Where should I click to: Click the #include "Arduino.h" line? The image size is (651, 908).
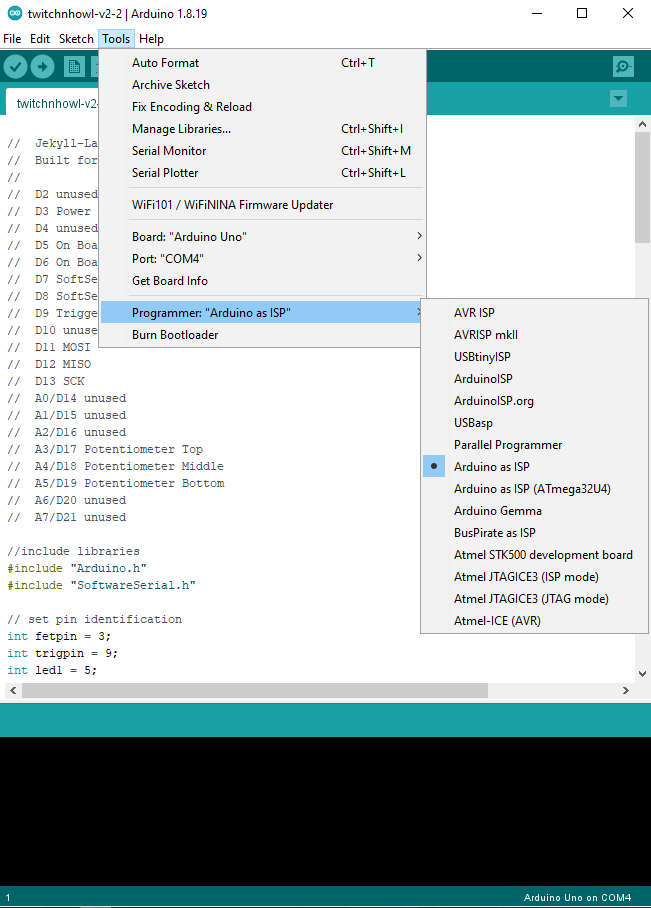click(x=77, y=568)
